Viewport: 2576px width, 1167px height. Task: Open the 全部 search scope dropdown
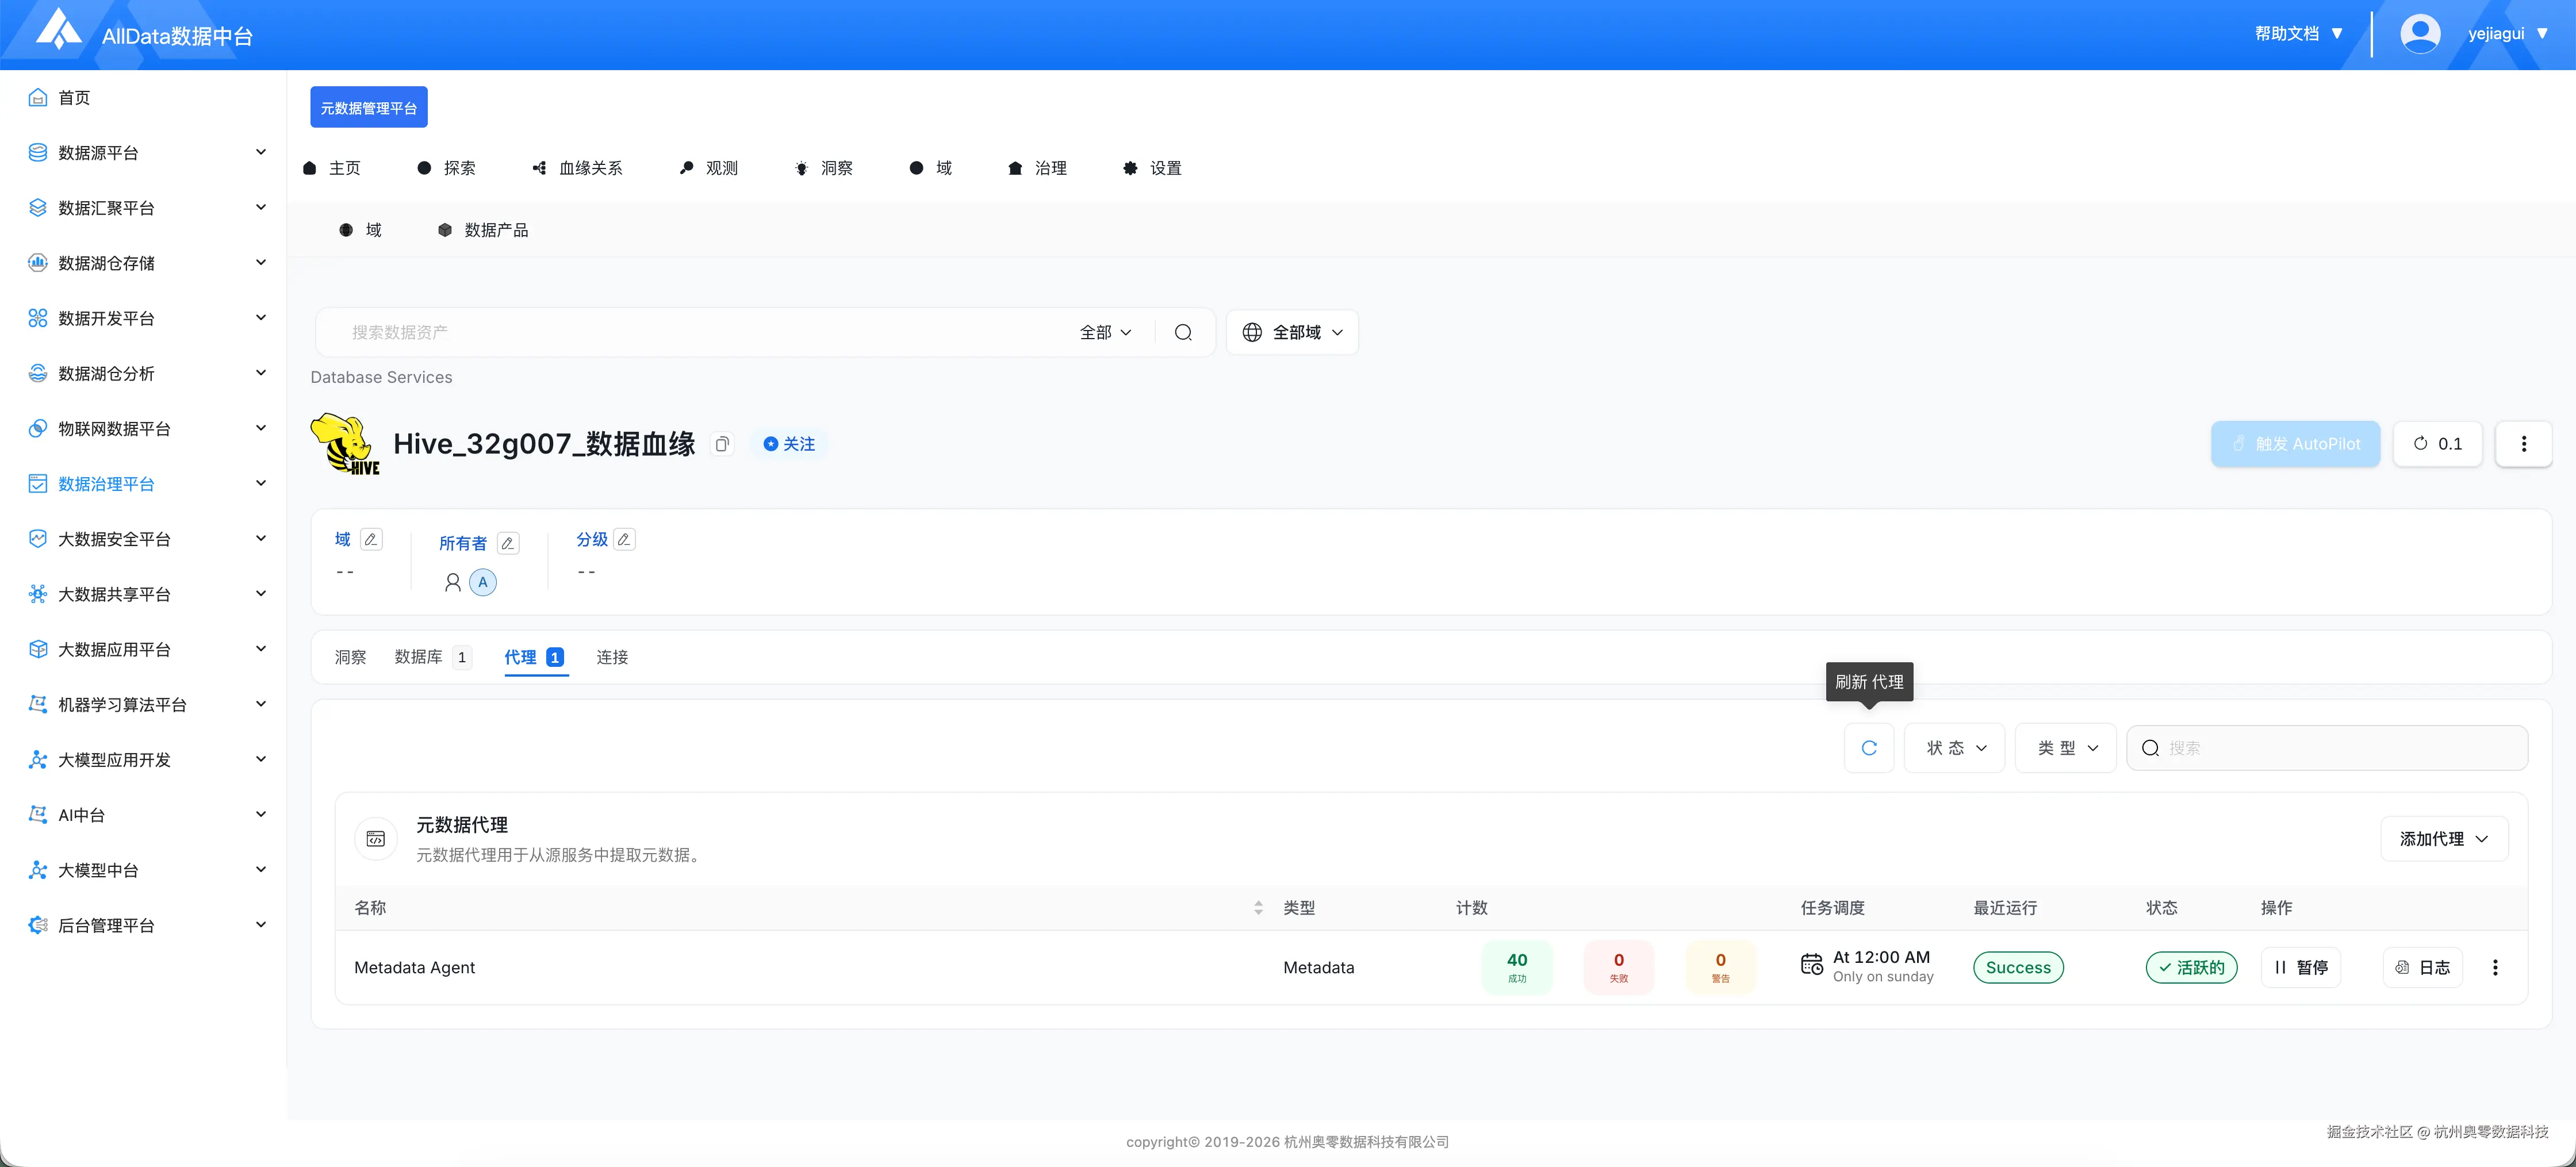[x=1106, y=332]
